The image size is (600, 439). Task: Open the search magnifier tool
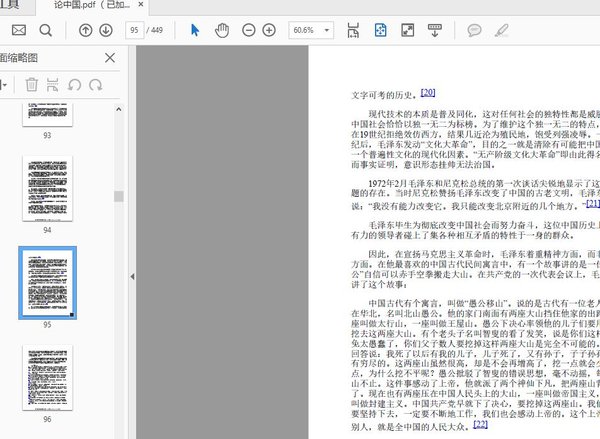point(46,30)
